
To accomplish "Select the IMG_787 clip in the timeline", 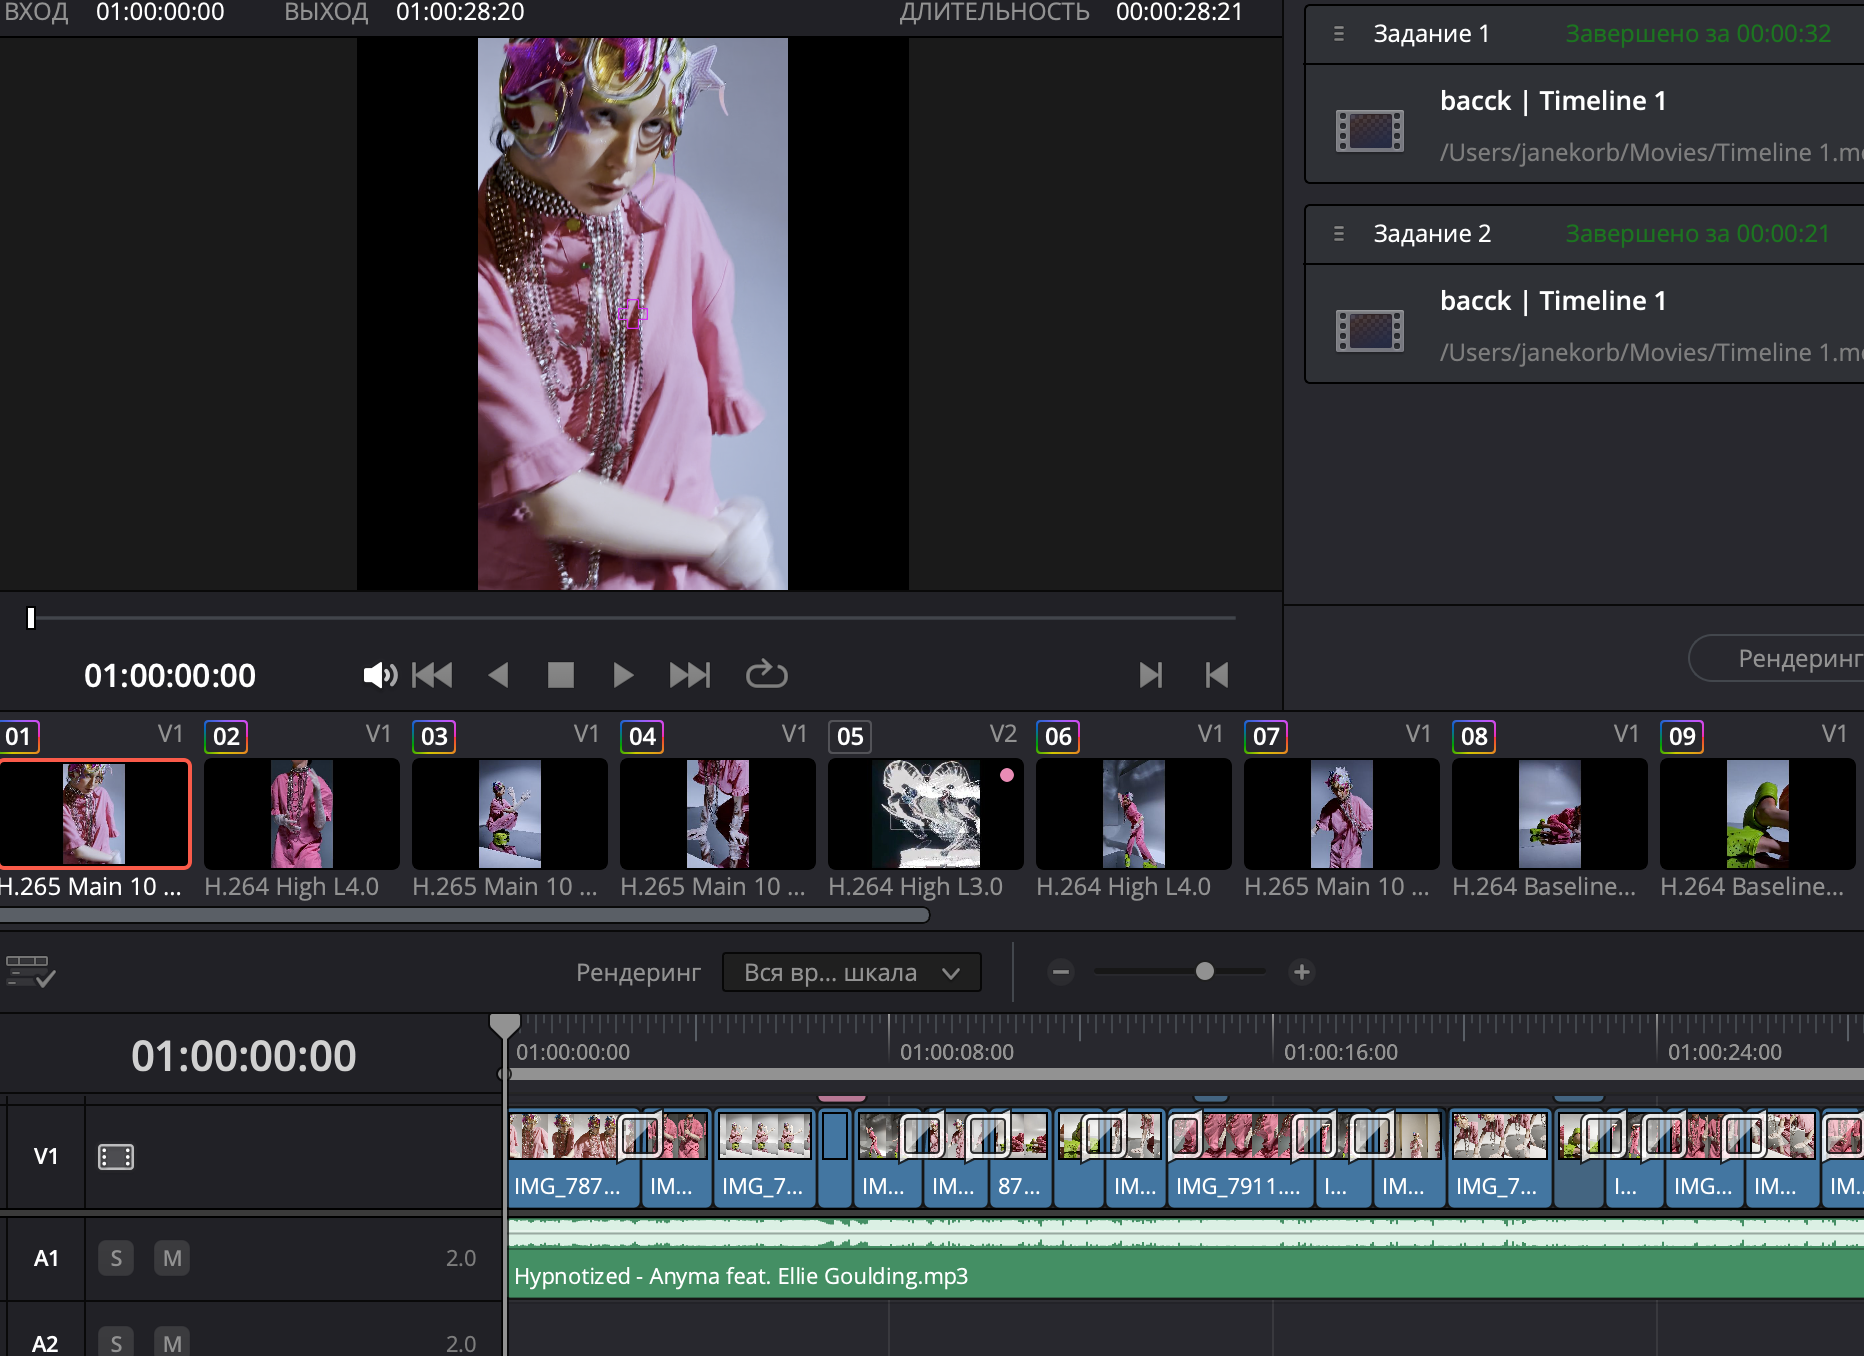I will coord(574,1160).
